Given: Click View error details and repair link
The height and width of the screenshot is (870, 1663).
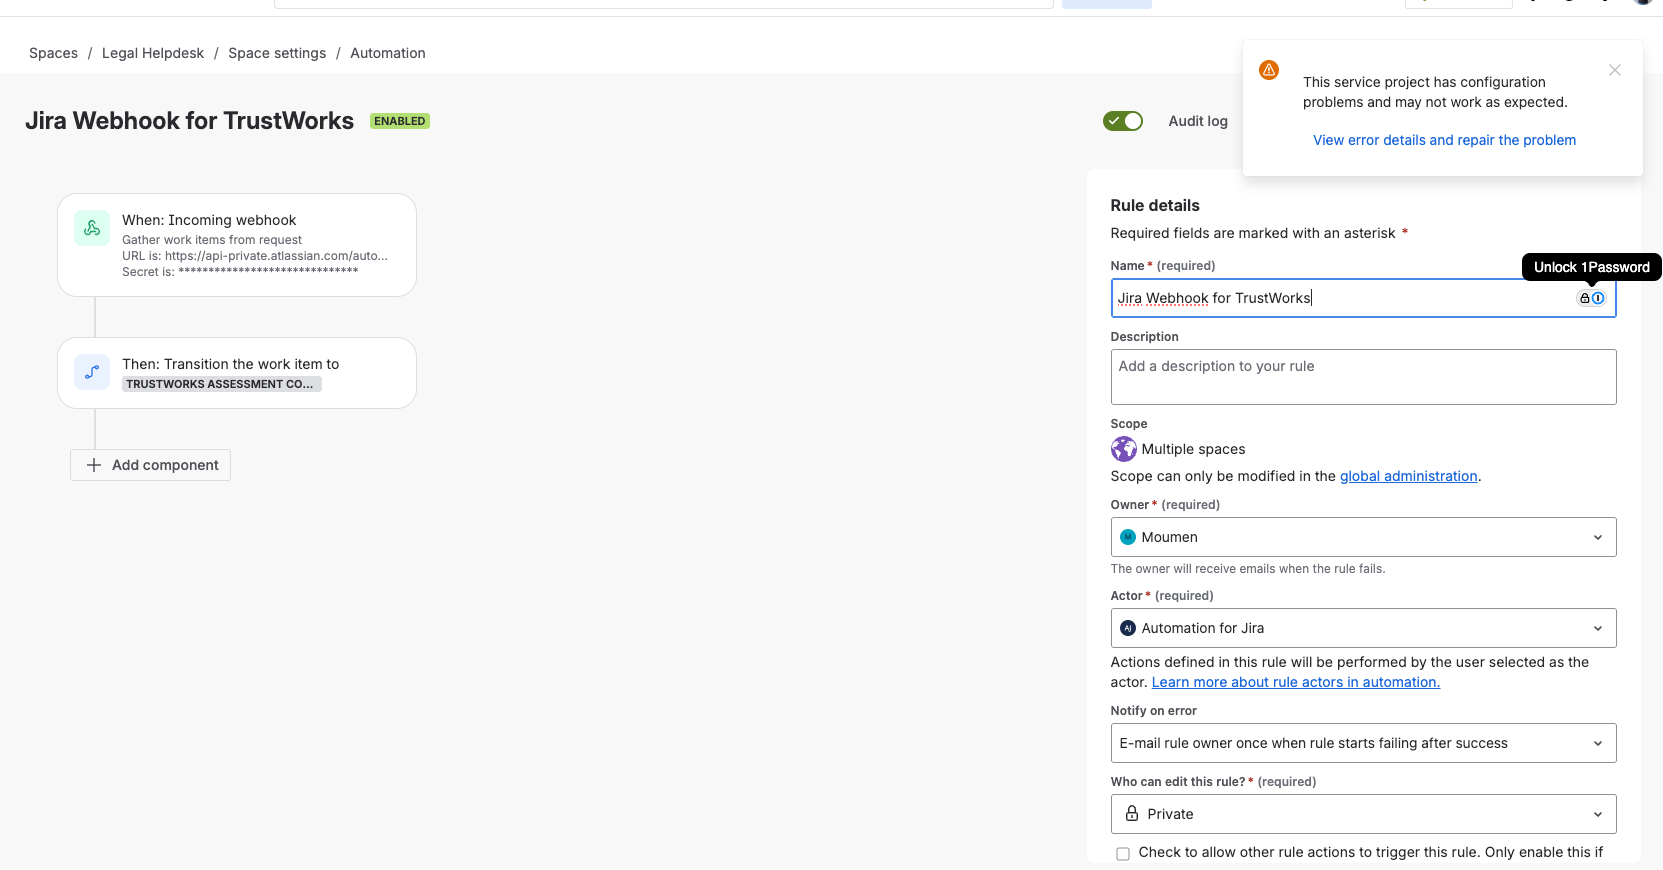Looking at the screenshot, I should [1444, 140].
